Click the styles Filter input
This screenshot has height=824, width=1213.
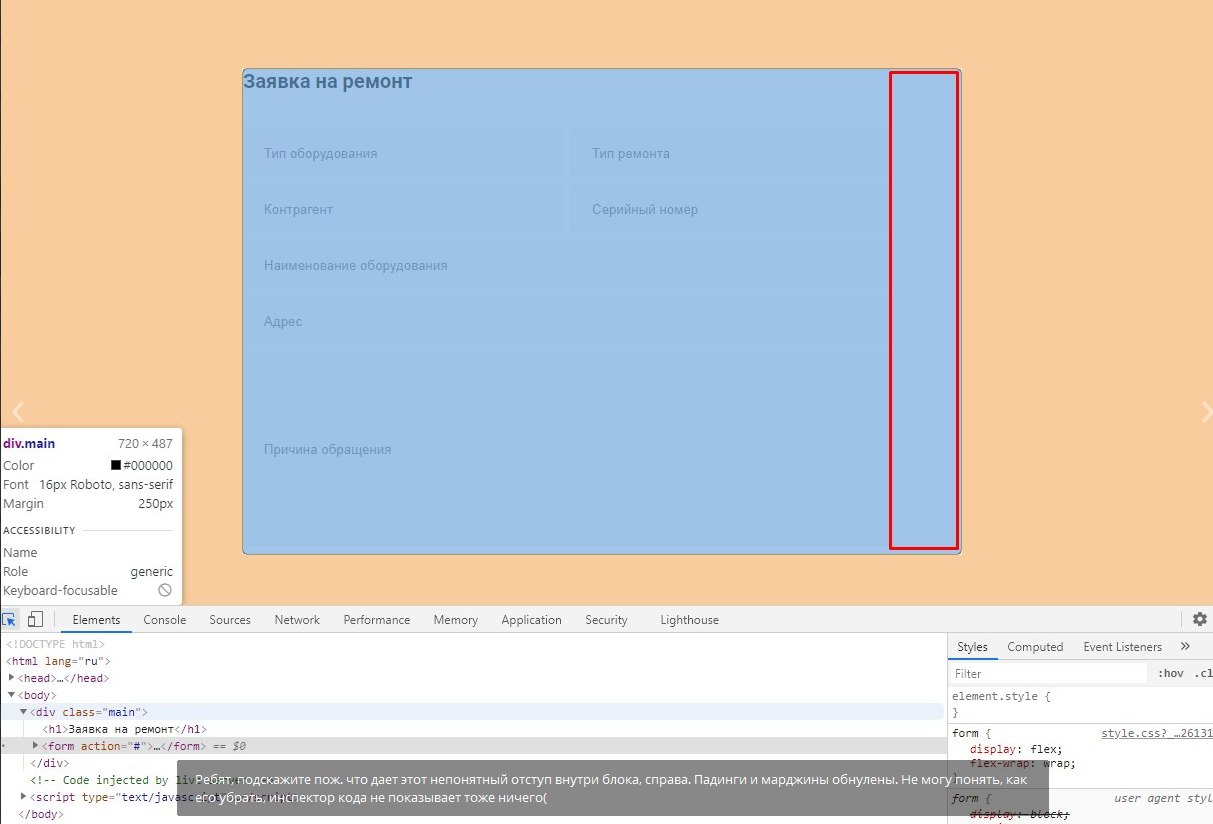click(1048, 673)
